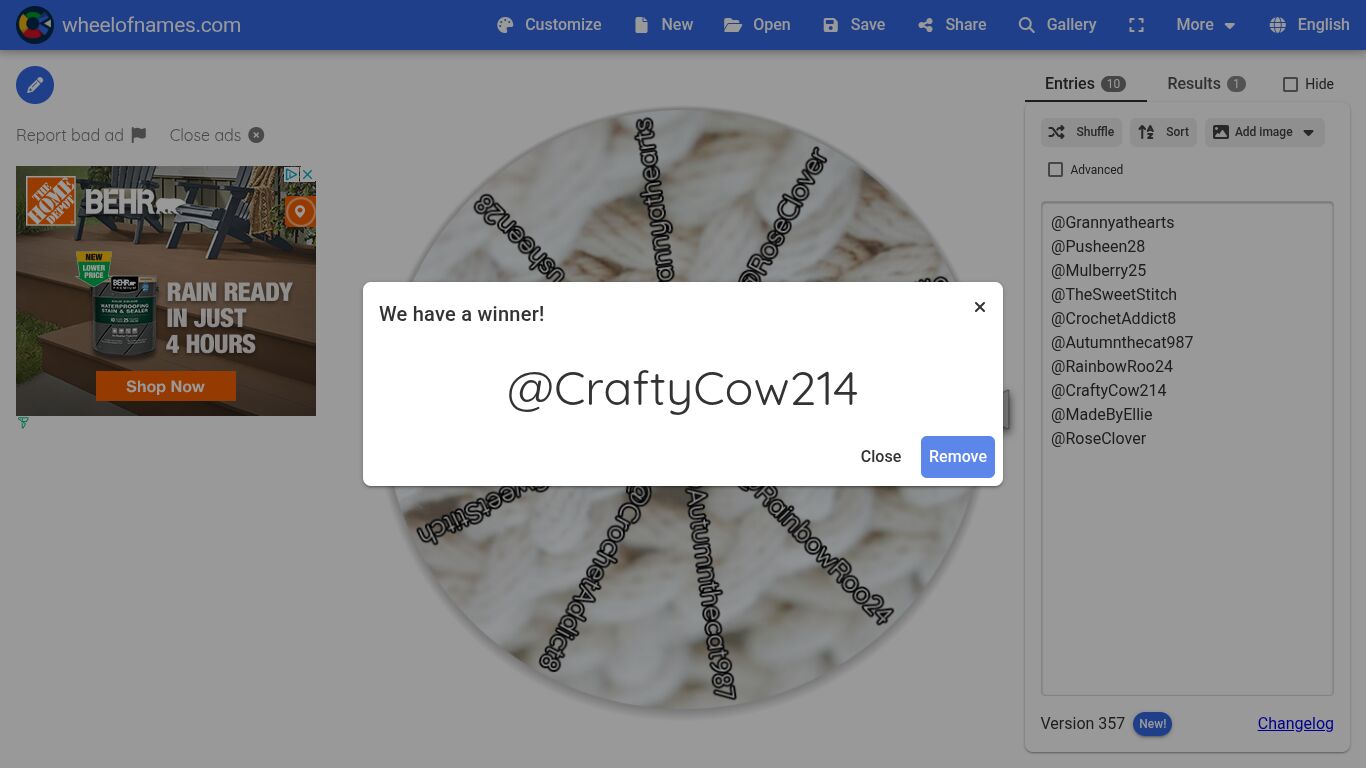Click the New file icon
Image resolution: width=1366 pixels, height=768 pixels.
click(641, 25)
